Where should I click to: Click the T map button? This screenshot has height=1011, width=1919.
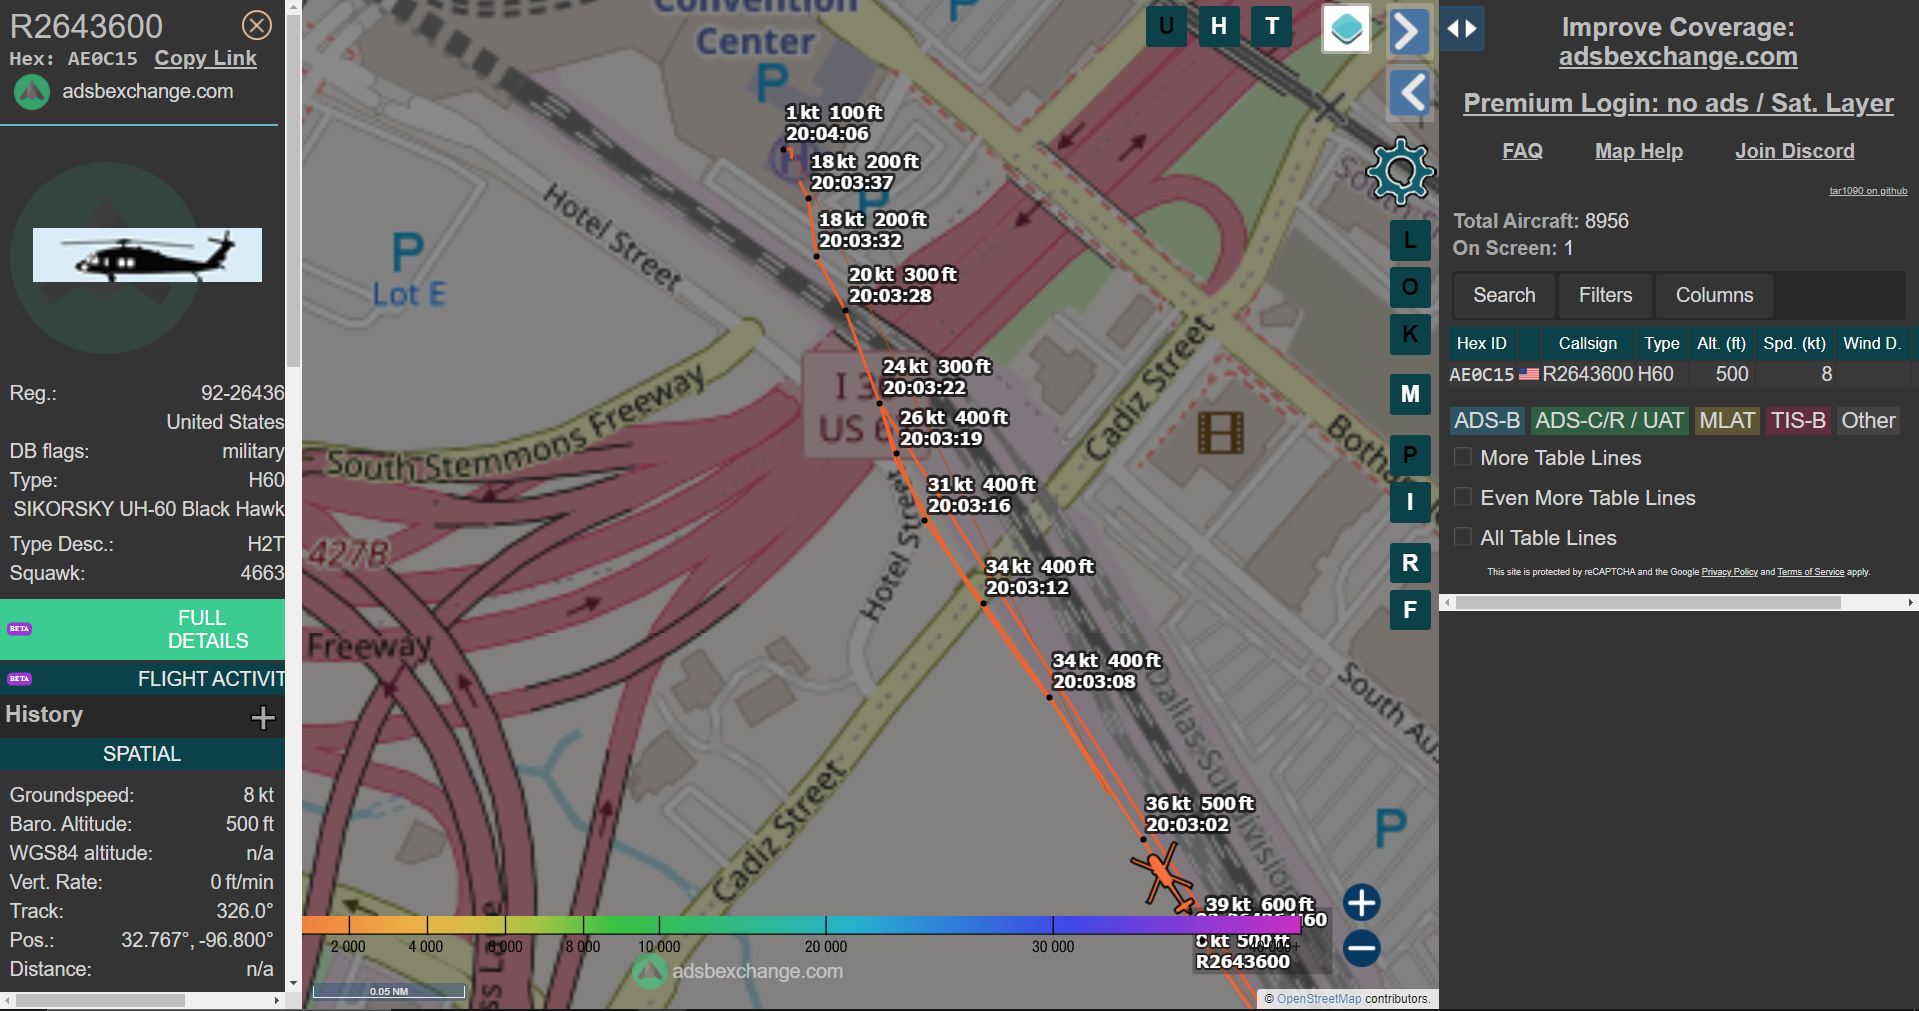coord(1272,27)
